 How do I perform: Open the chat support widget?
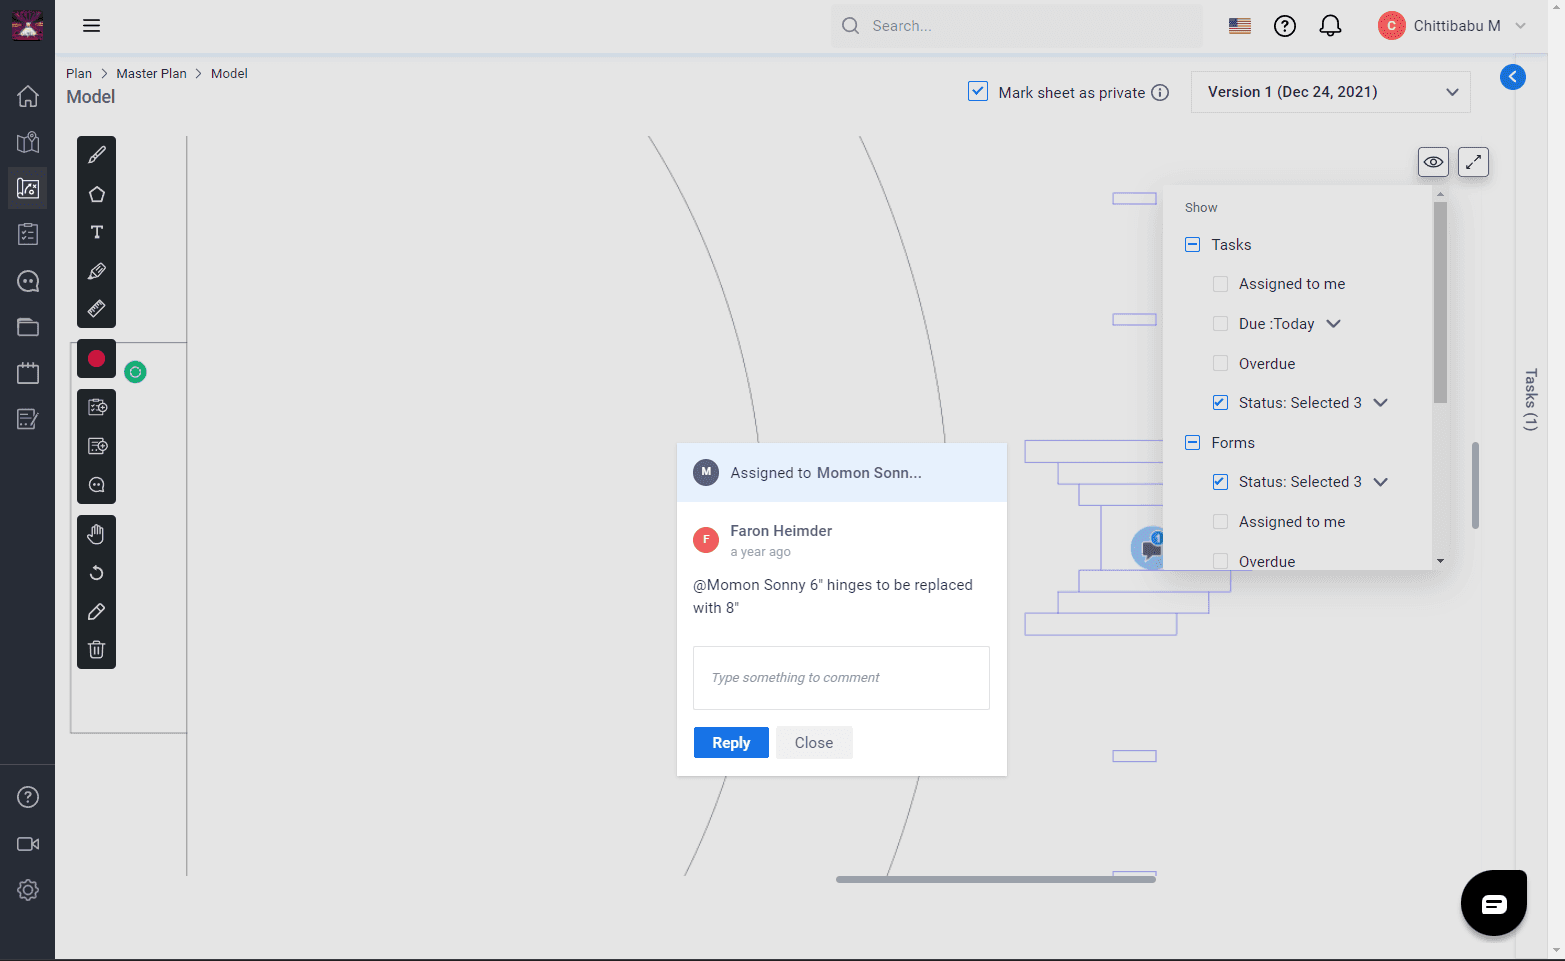(x=1494, y=903)
